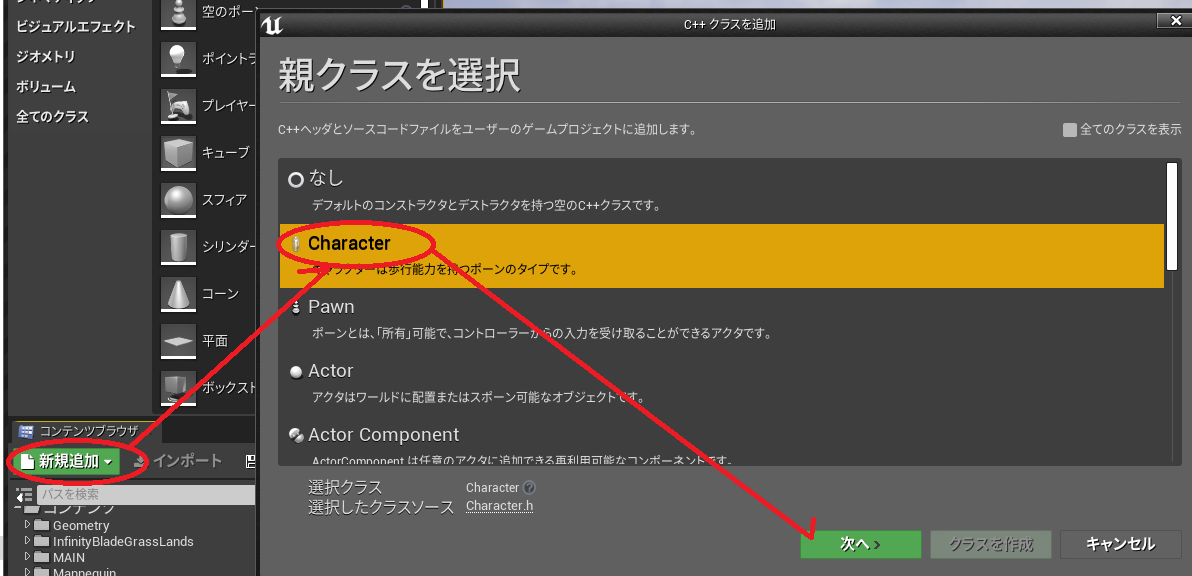Pick the plane (平面) shape icon
Screen dimensions: 1192x576
pyautogui.click(x=179, y=341)
